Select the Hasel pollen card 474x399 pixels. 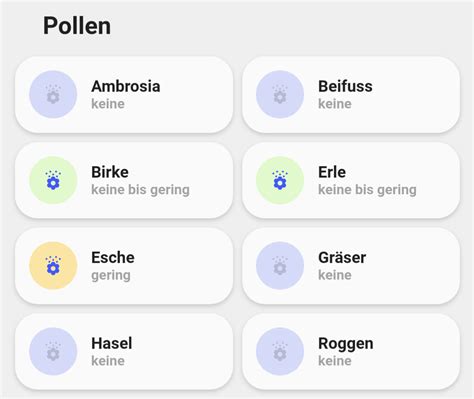point(124,352)
